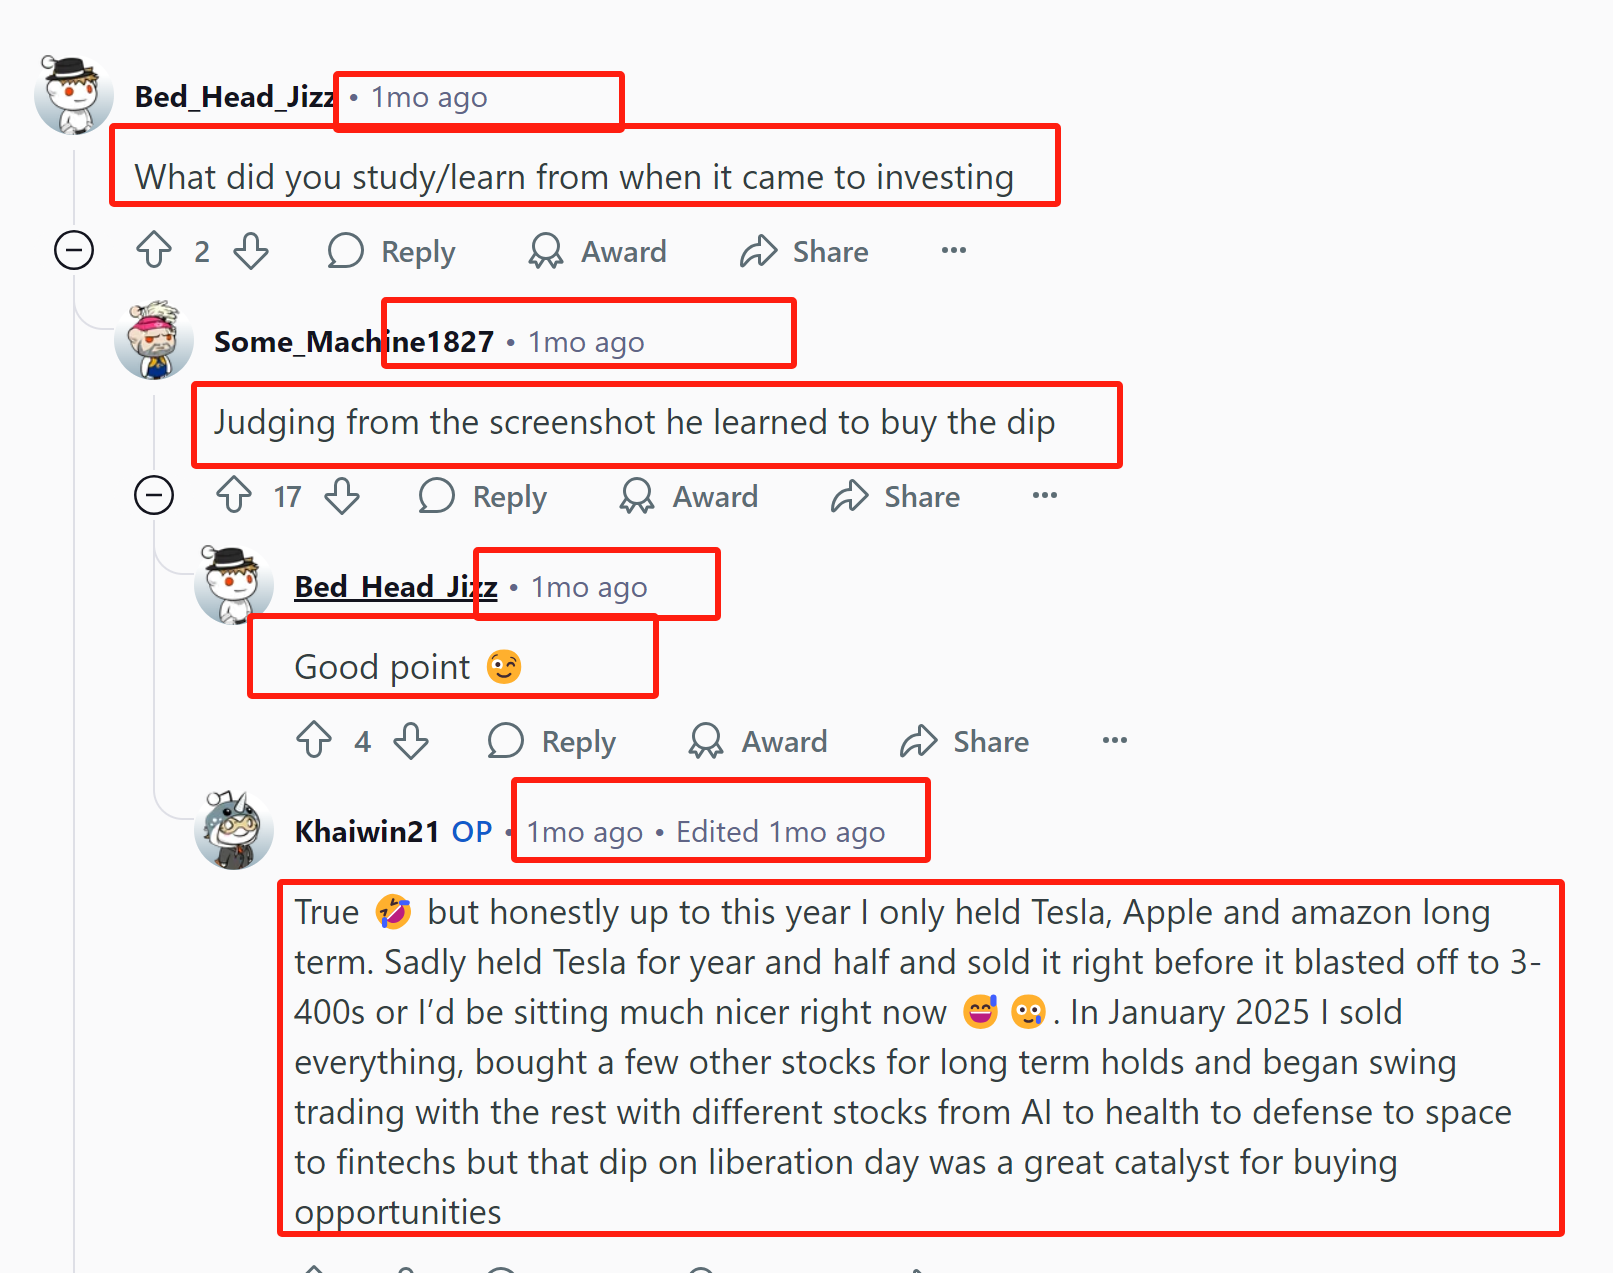Viewport: 1613px width, 1273px height.
Task: Click Share arrow under 'buy the dip' comment
Action: pyautogui.click(x=850, y=496)
